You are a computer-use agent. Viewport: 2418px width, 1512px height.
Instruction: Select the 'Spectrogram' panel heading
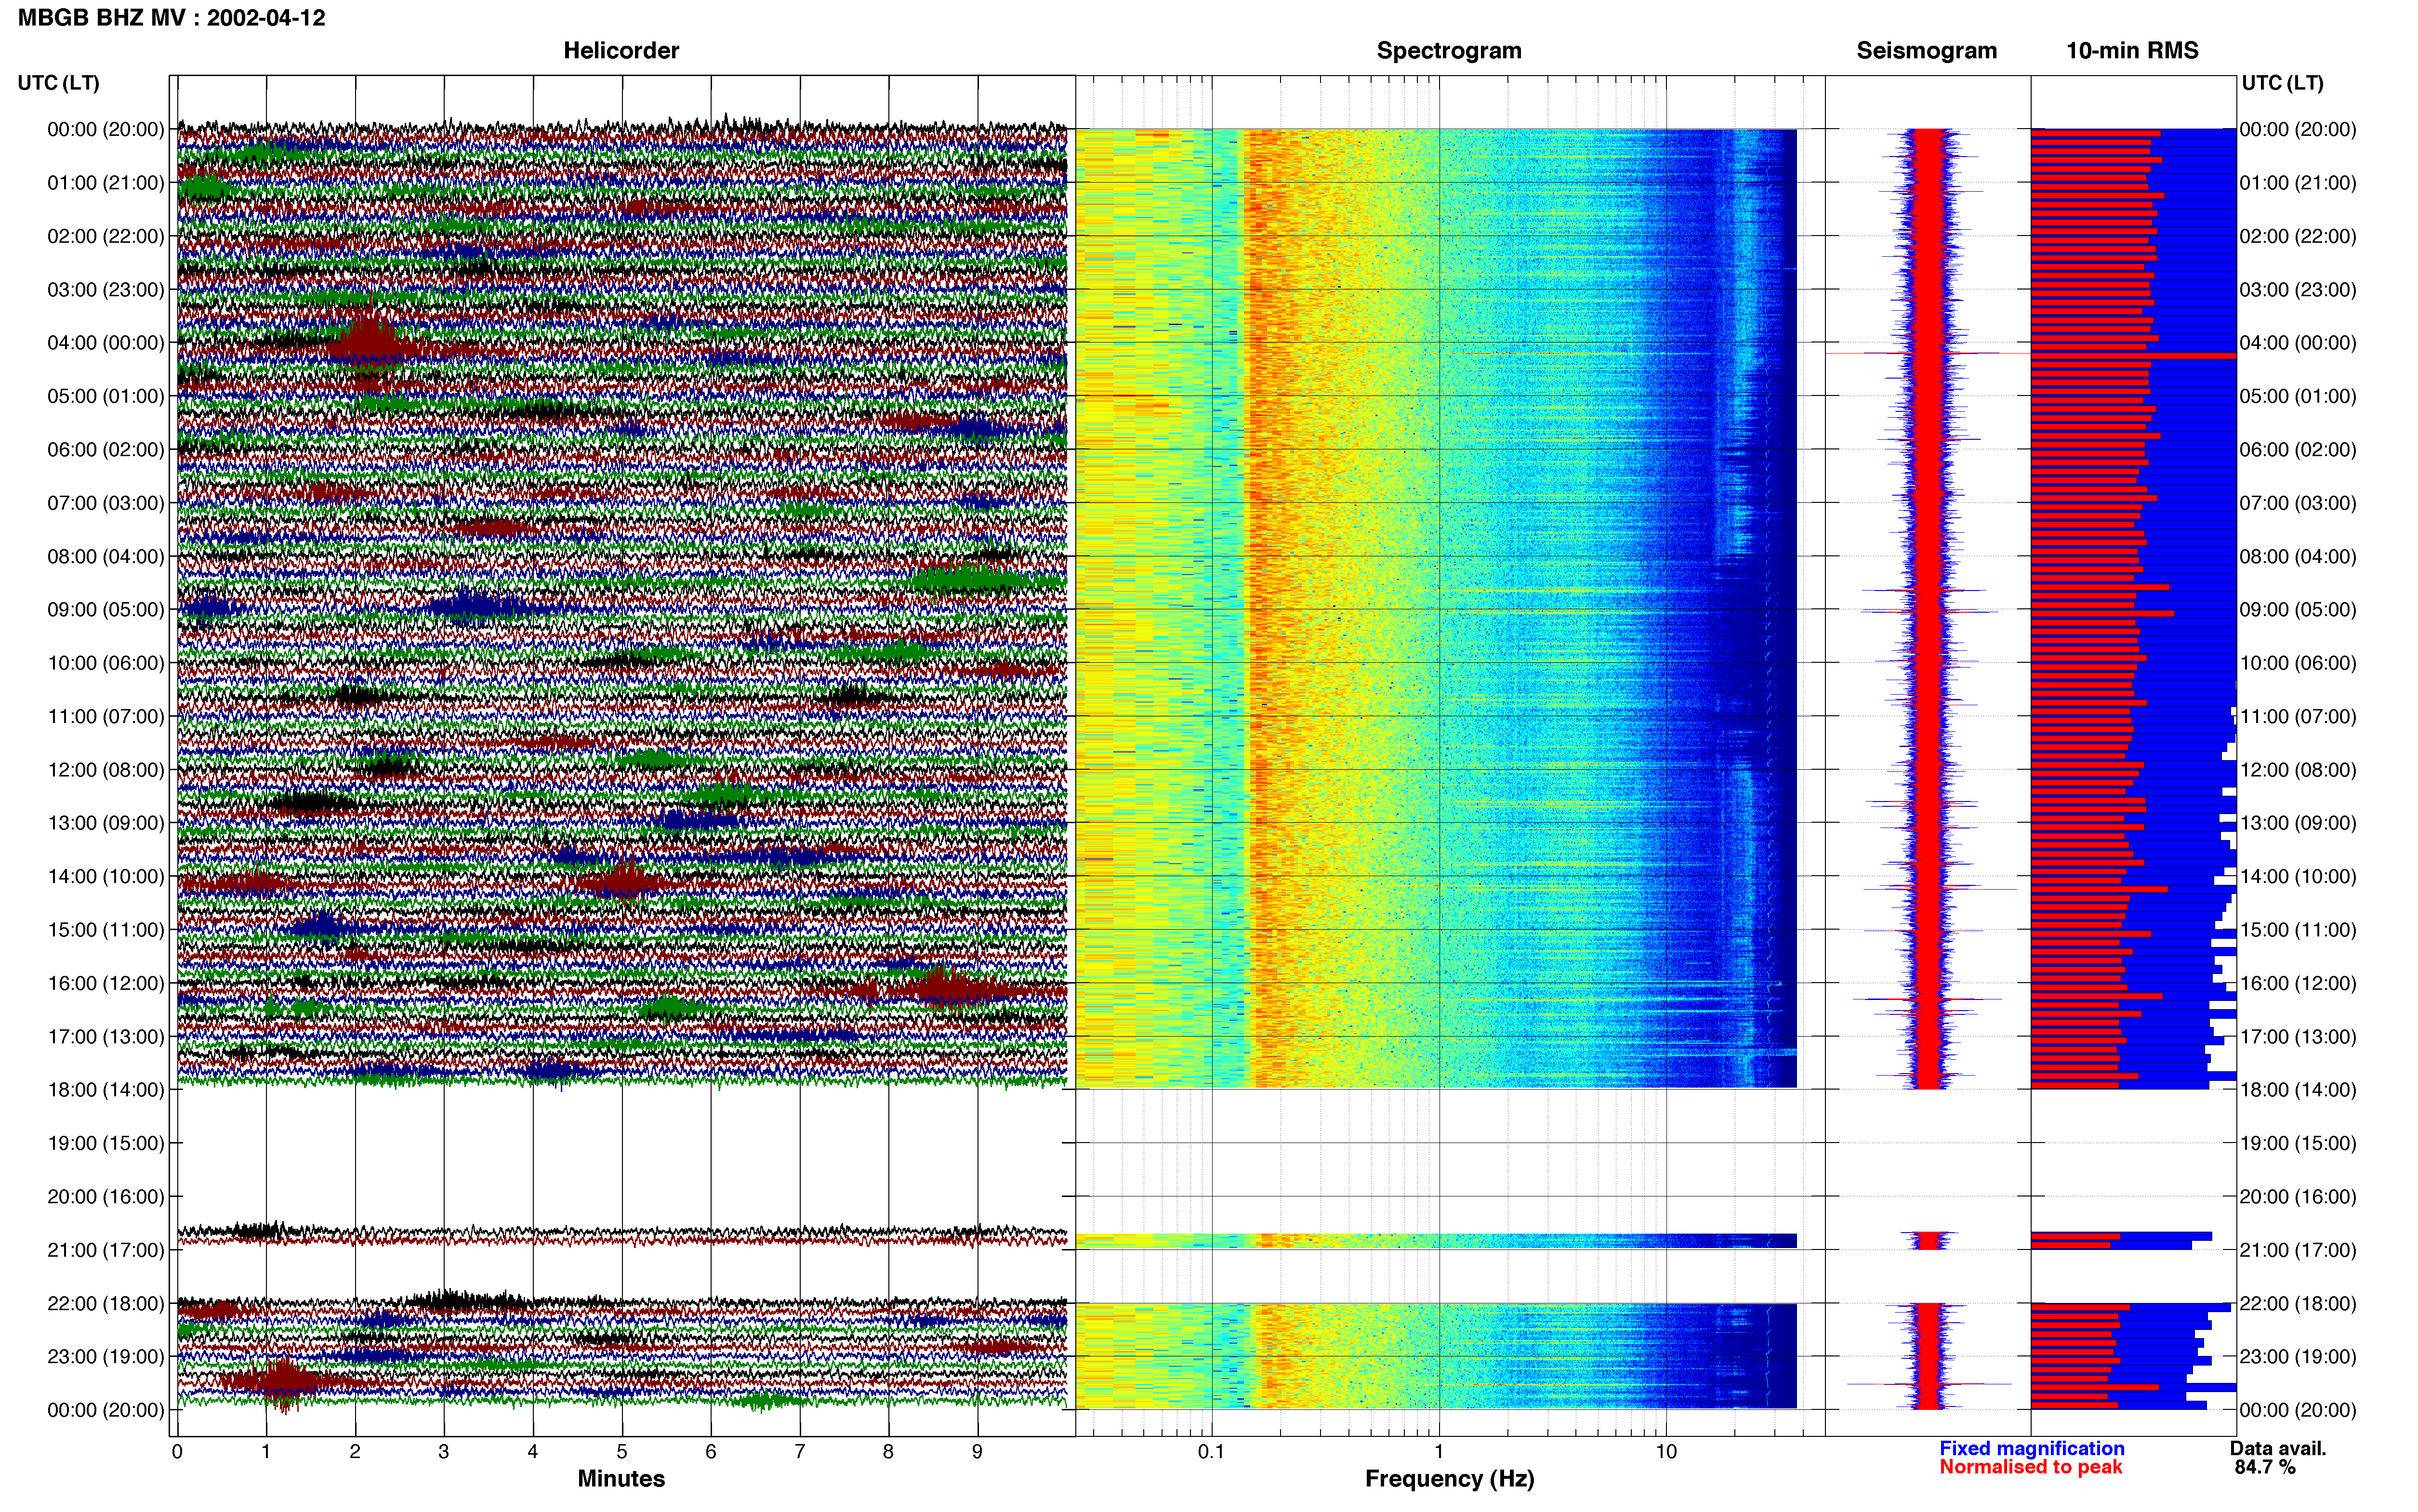coord(1449,50)
